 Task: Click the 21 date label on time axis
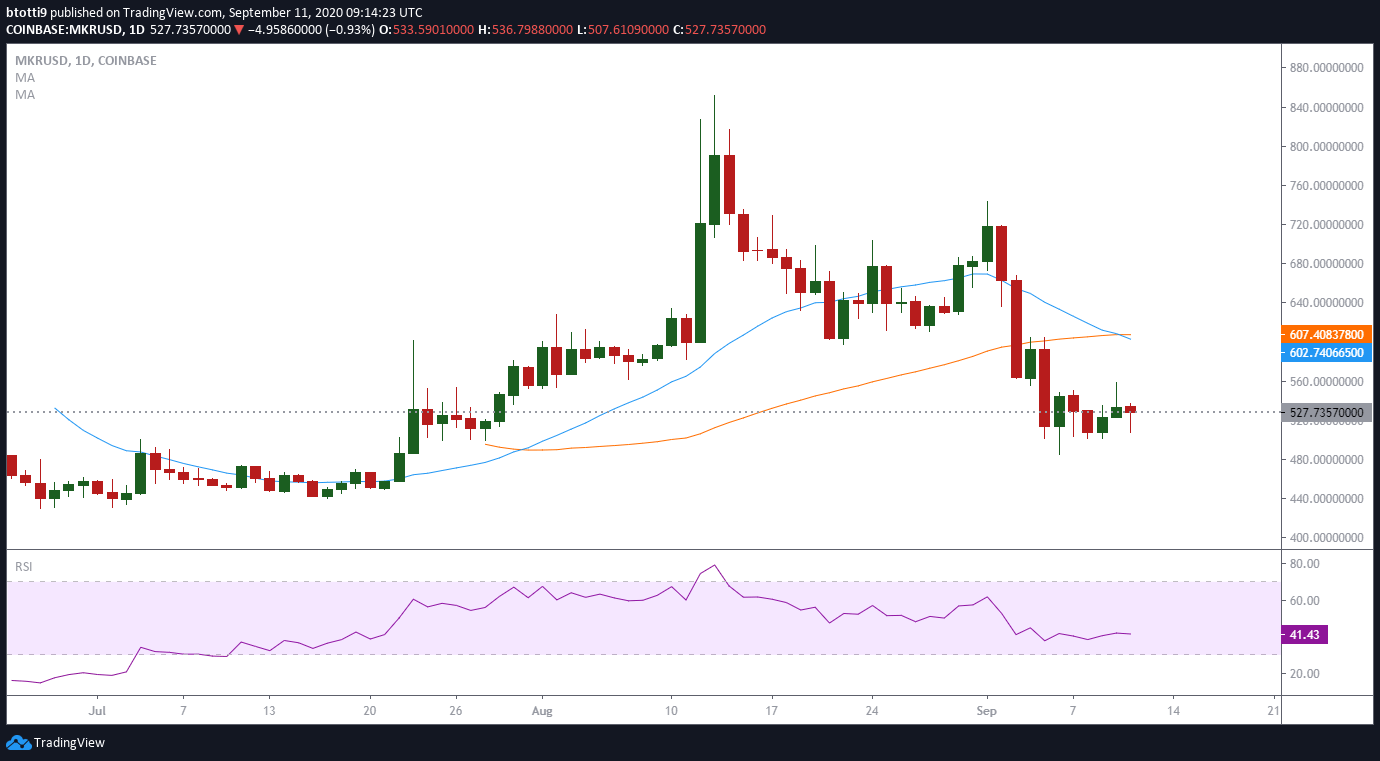click(1273, 710)
